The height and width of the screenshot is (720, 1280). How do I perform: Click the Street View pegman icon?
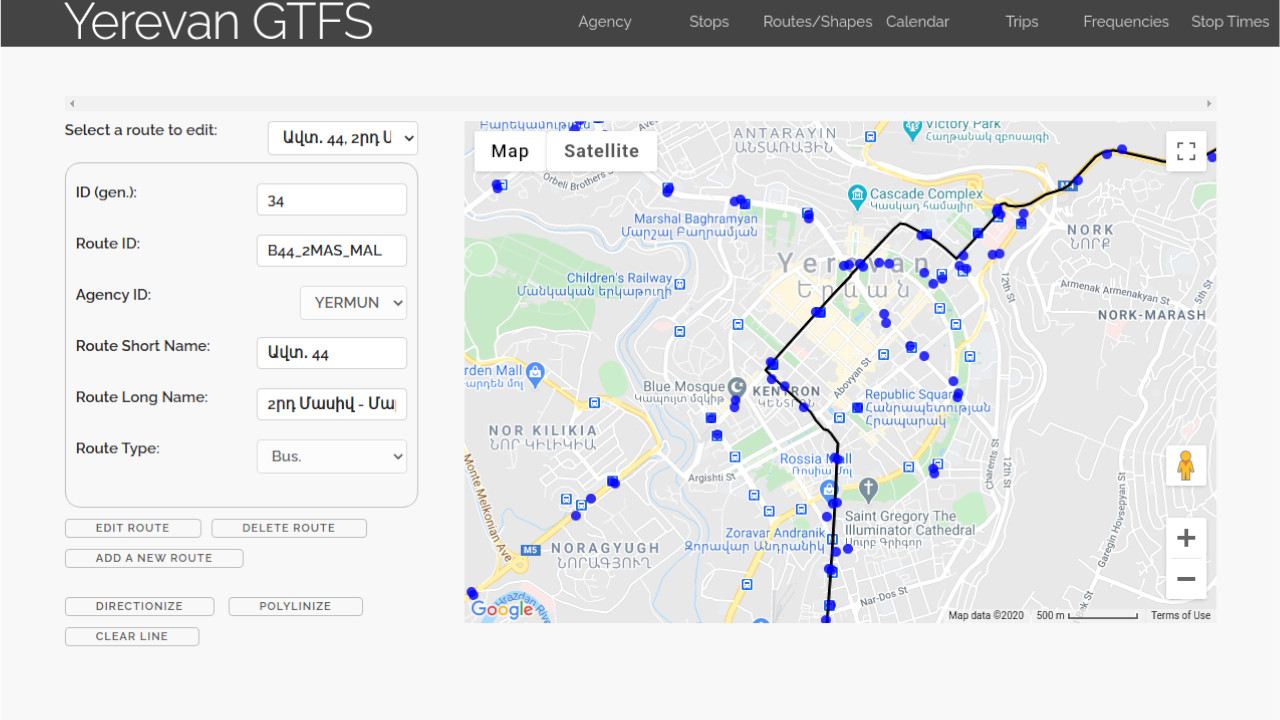pyautogui.click(x=1186, y=466)
